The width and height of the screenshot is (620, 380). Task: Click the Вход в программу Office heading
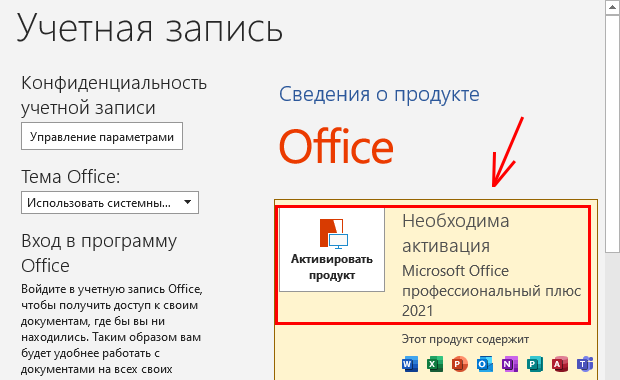point(99,253)
